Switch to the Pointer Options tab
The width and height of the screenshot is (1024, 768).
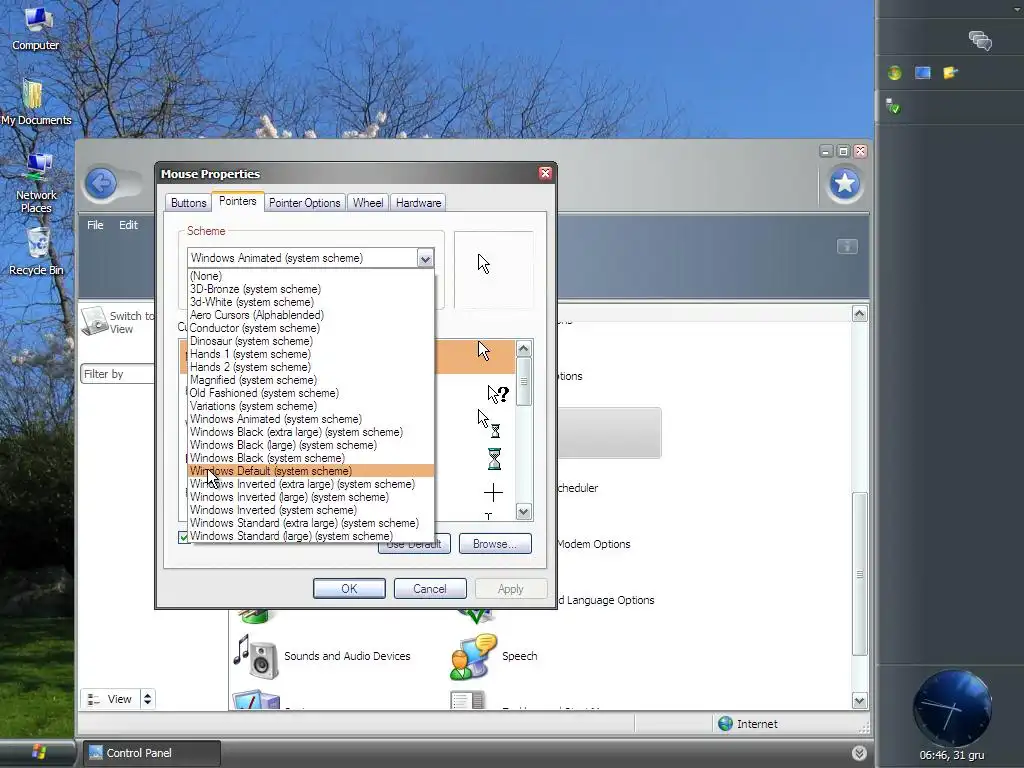point(304,202)
